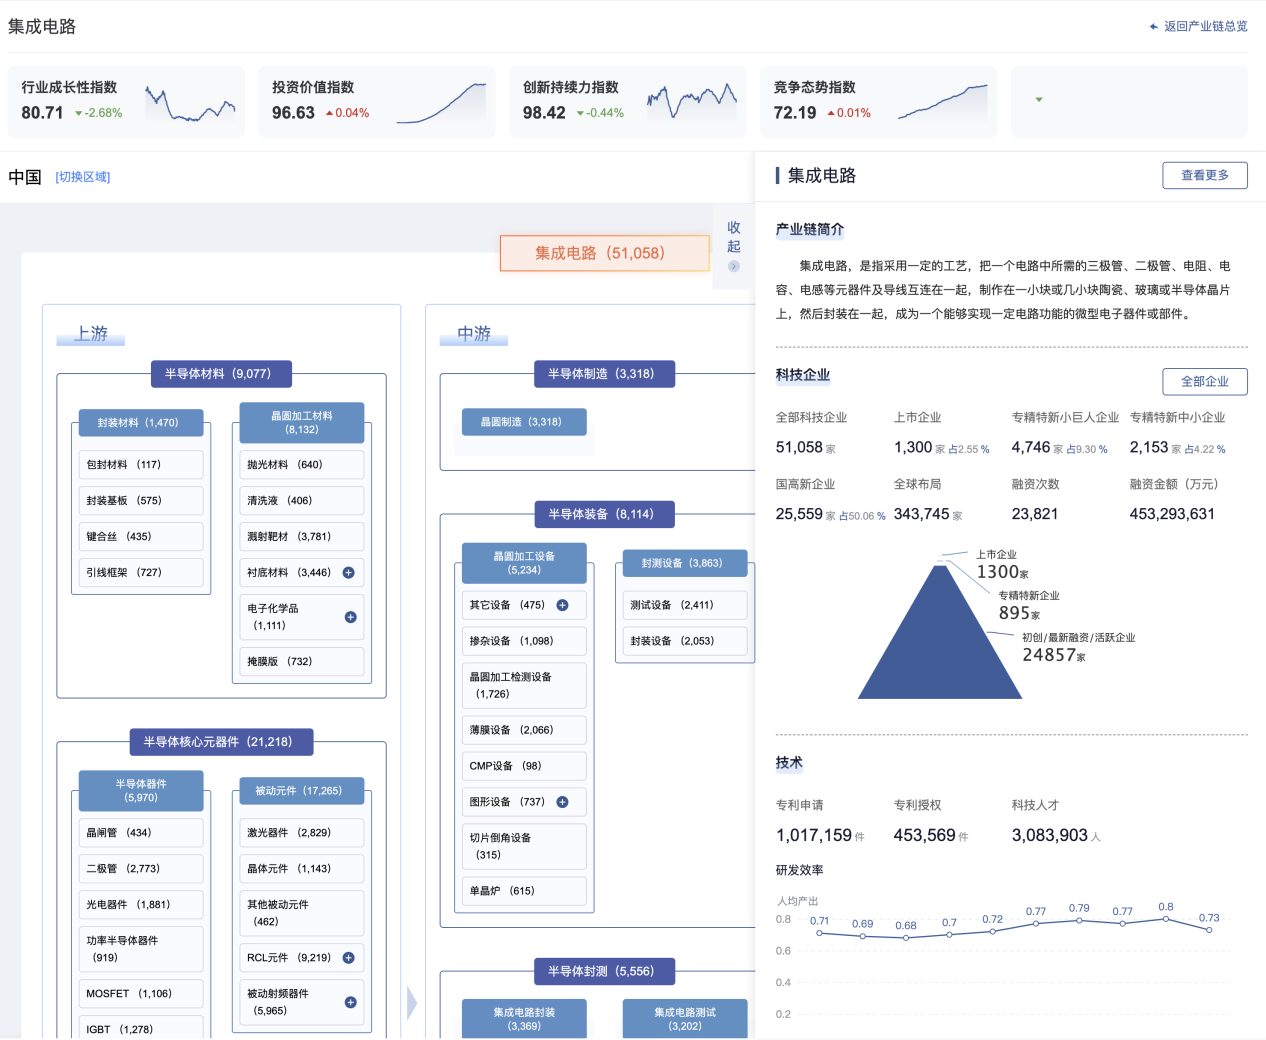Screen dimensions: 1266x1040
Task: Click the plus icon next to RCL元件
Action: pyautogui.click(x=349, y=958)
